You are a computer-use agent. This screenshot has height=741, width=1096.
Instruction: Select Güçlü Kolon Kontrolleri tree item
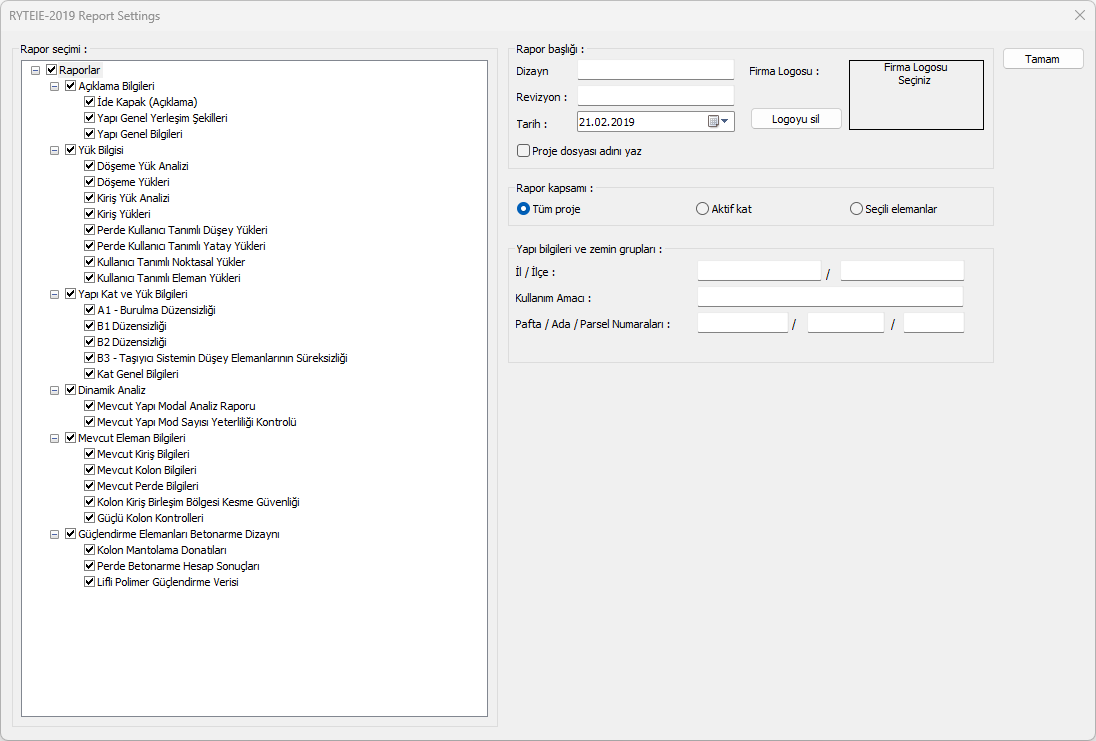150,518
